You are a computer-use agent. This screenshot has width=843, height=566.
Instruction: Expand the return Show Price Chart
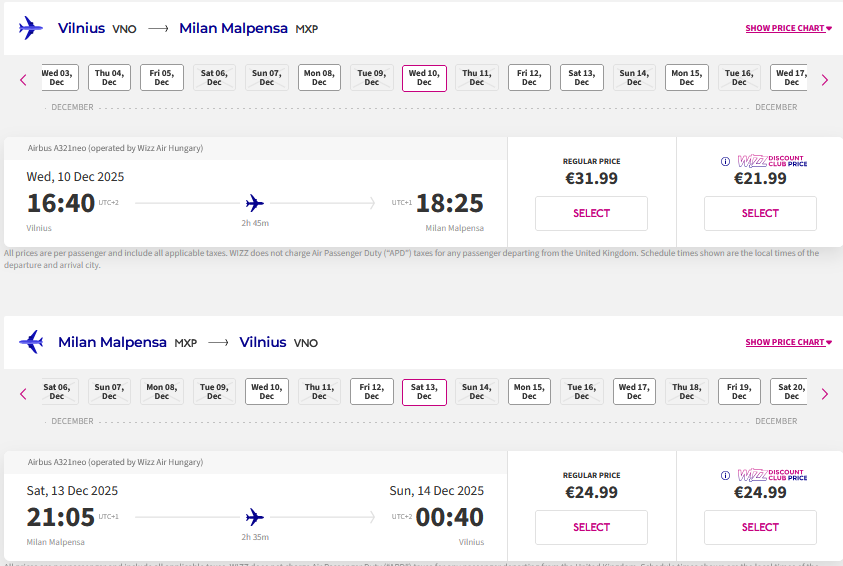coord(788,342)
